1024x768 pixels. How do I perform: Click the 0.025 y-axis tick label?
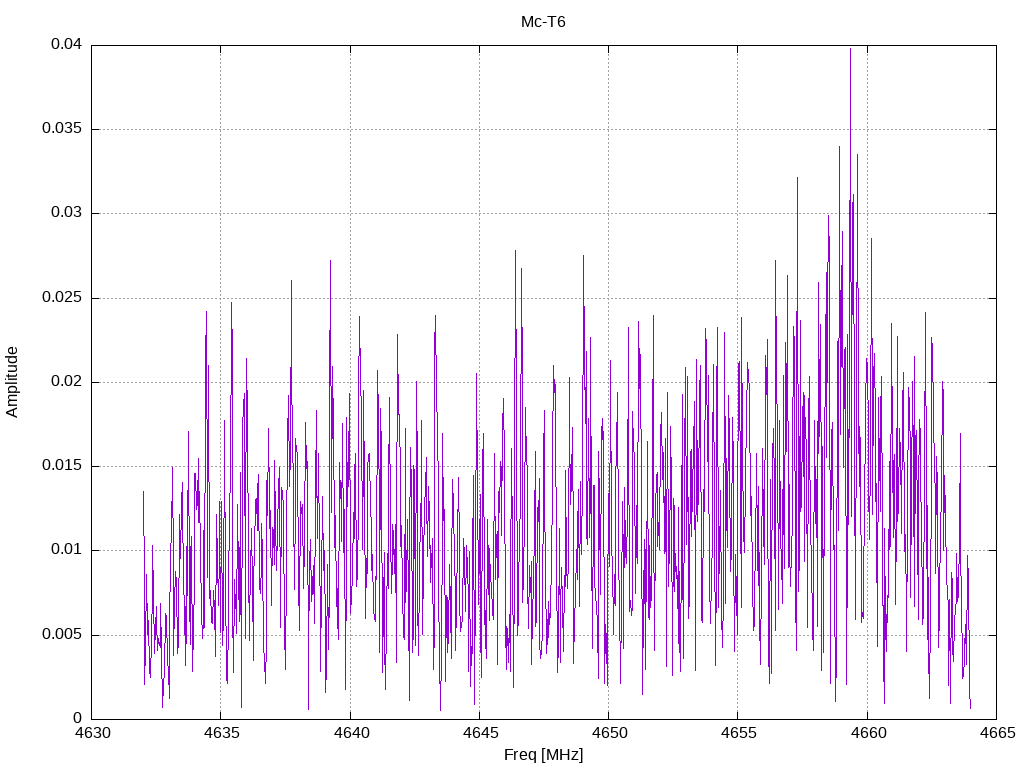tap(62, 298)
